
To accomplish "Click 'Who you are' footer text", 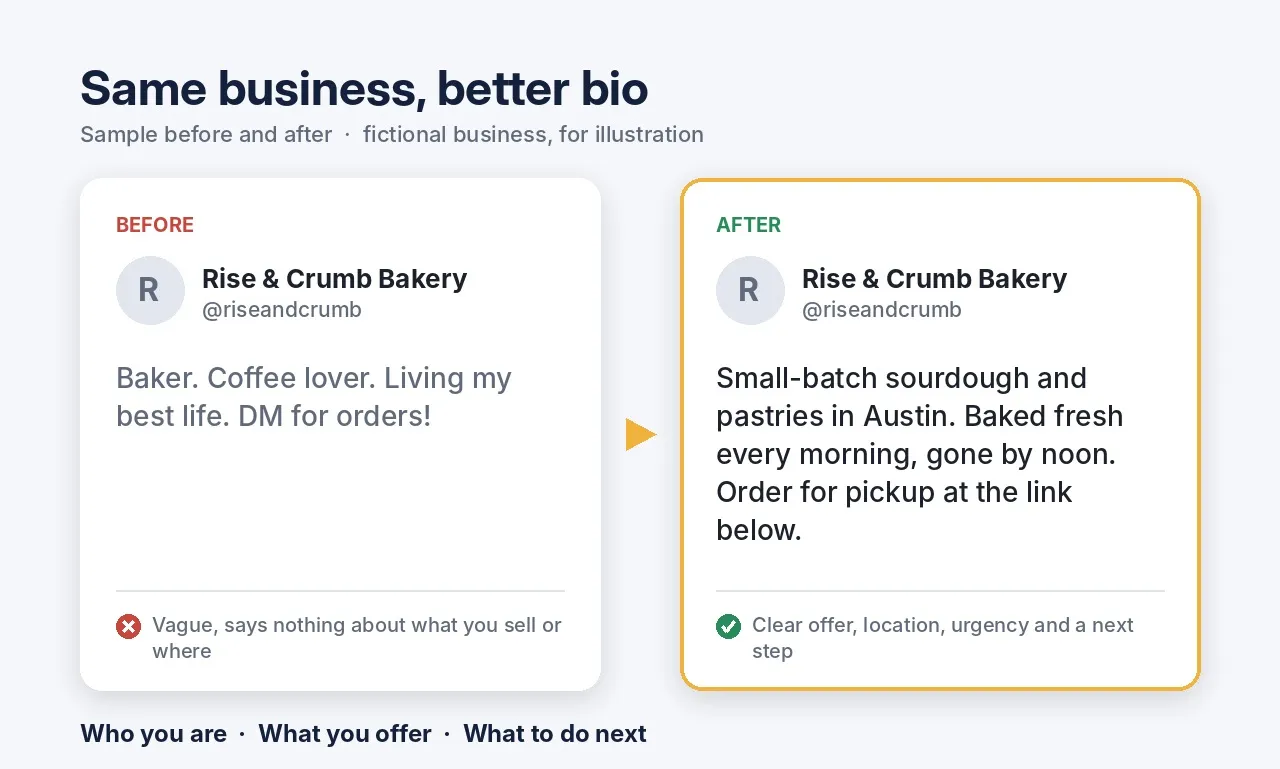I will point(153,734).
